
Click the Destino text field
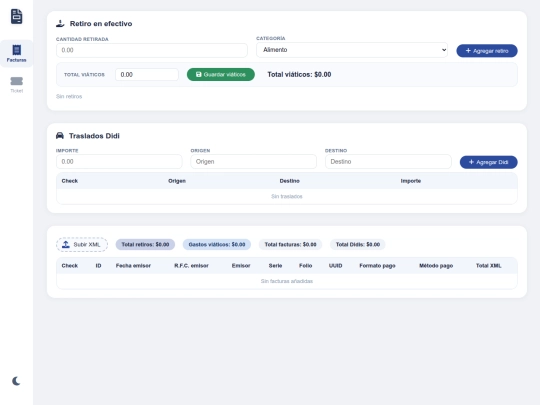pyautogui.click(x=388, y=162)
